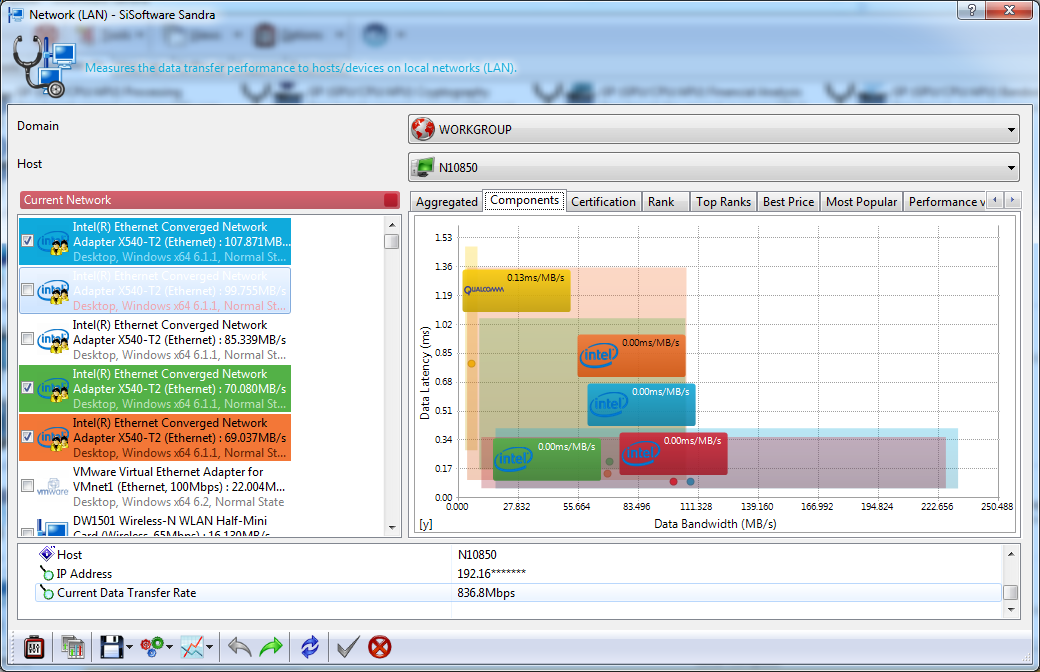The height and width of the screenshot is (672, 1040).
Task: Refresh results with the blue arrows icon
Action: [x=310, y=647]
